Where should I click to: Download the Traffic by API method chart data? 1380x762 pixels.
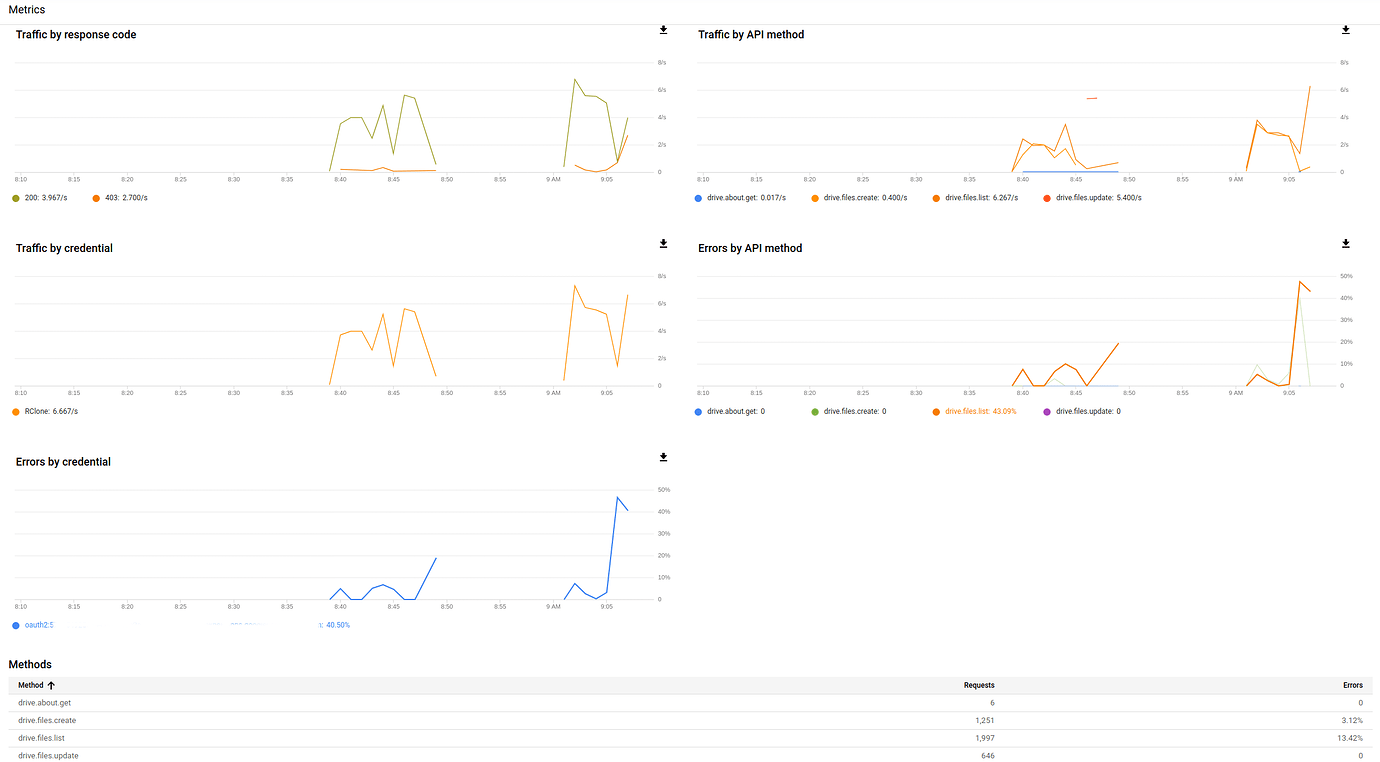click(1345, 30)
